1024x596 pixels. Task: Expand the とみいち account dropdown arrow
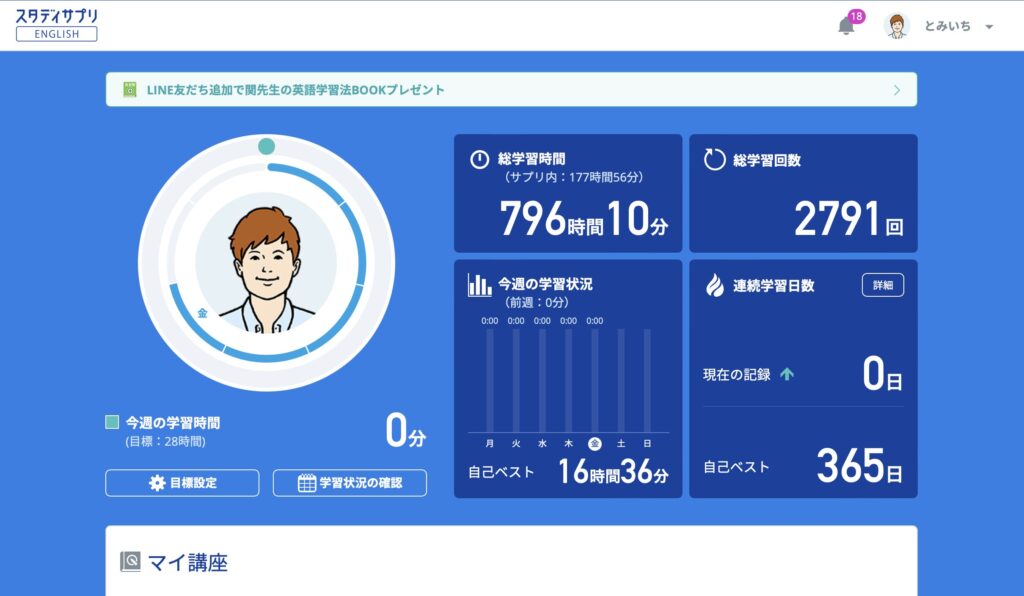pos(989,27)
